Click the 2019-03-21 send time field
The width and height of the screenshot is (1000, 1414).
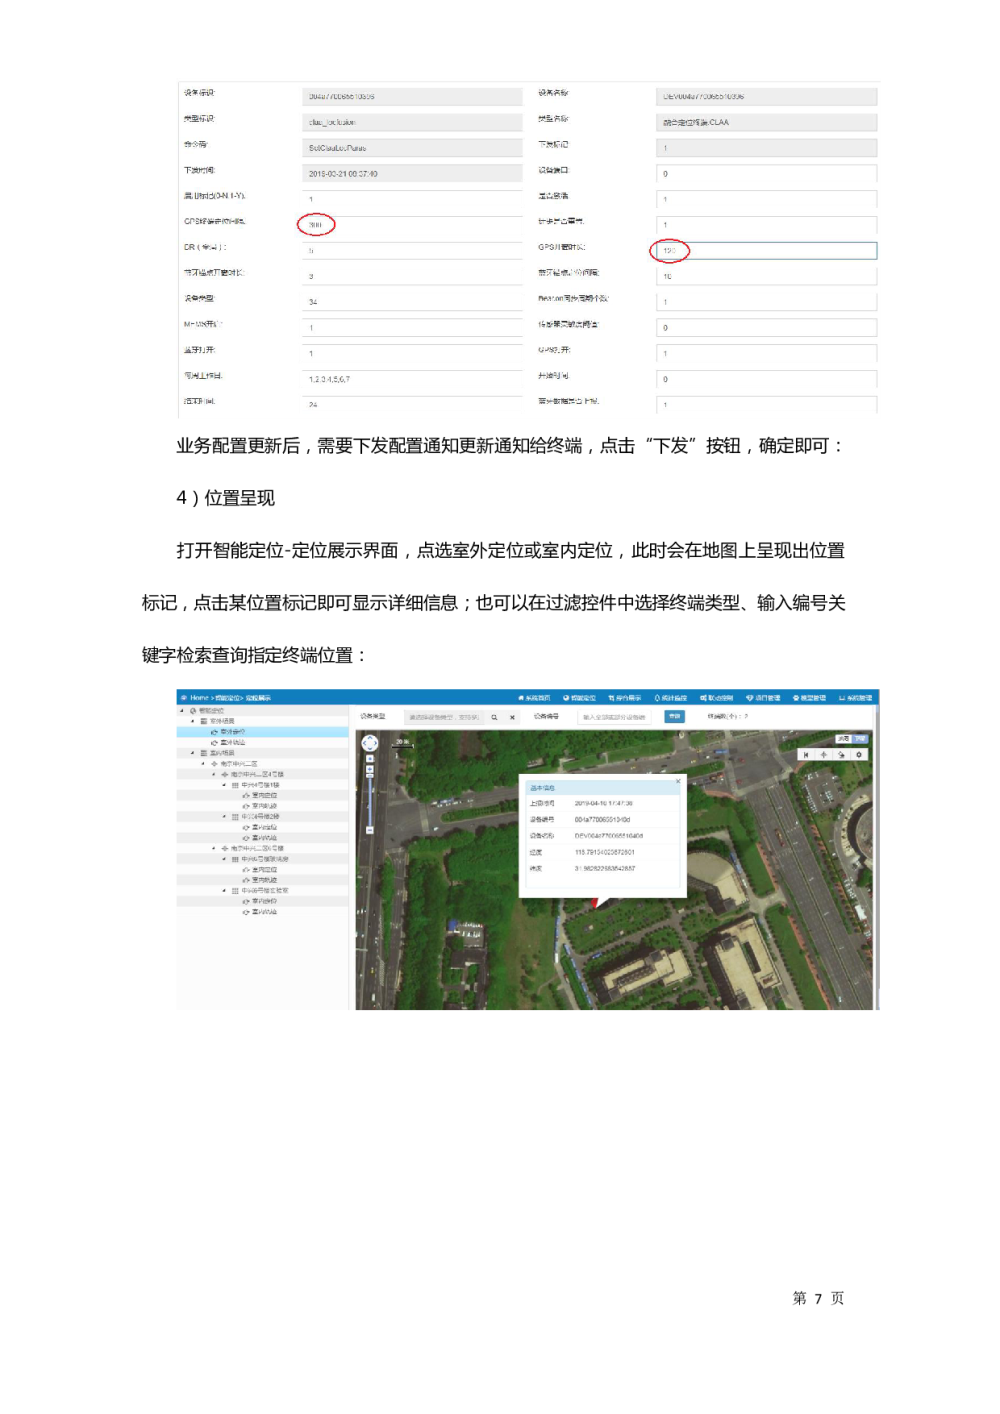(412, 174)
